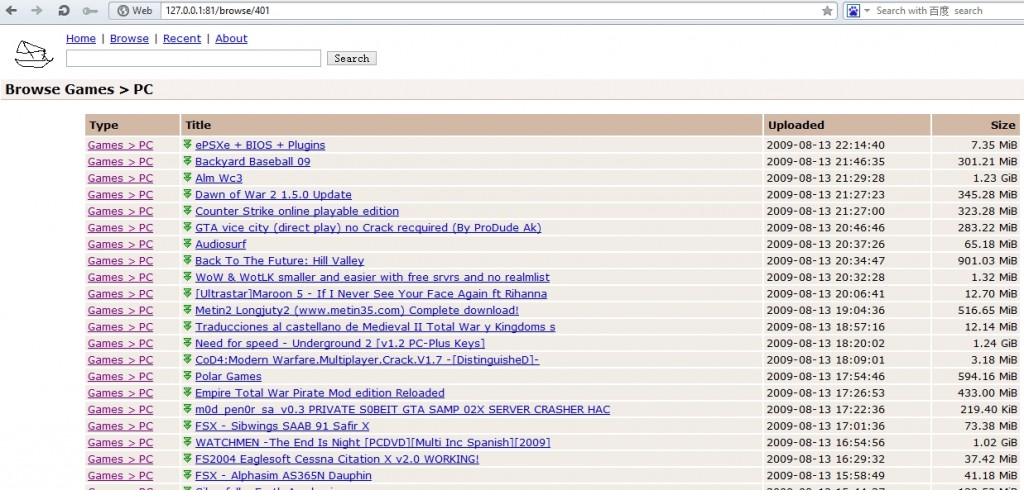Click download arrow beside Polar Games
The width and height of the screenshot is (1024, 490).
pyautogui.click(x=187, y=376)
